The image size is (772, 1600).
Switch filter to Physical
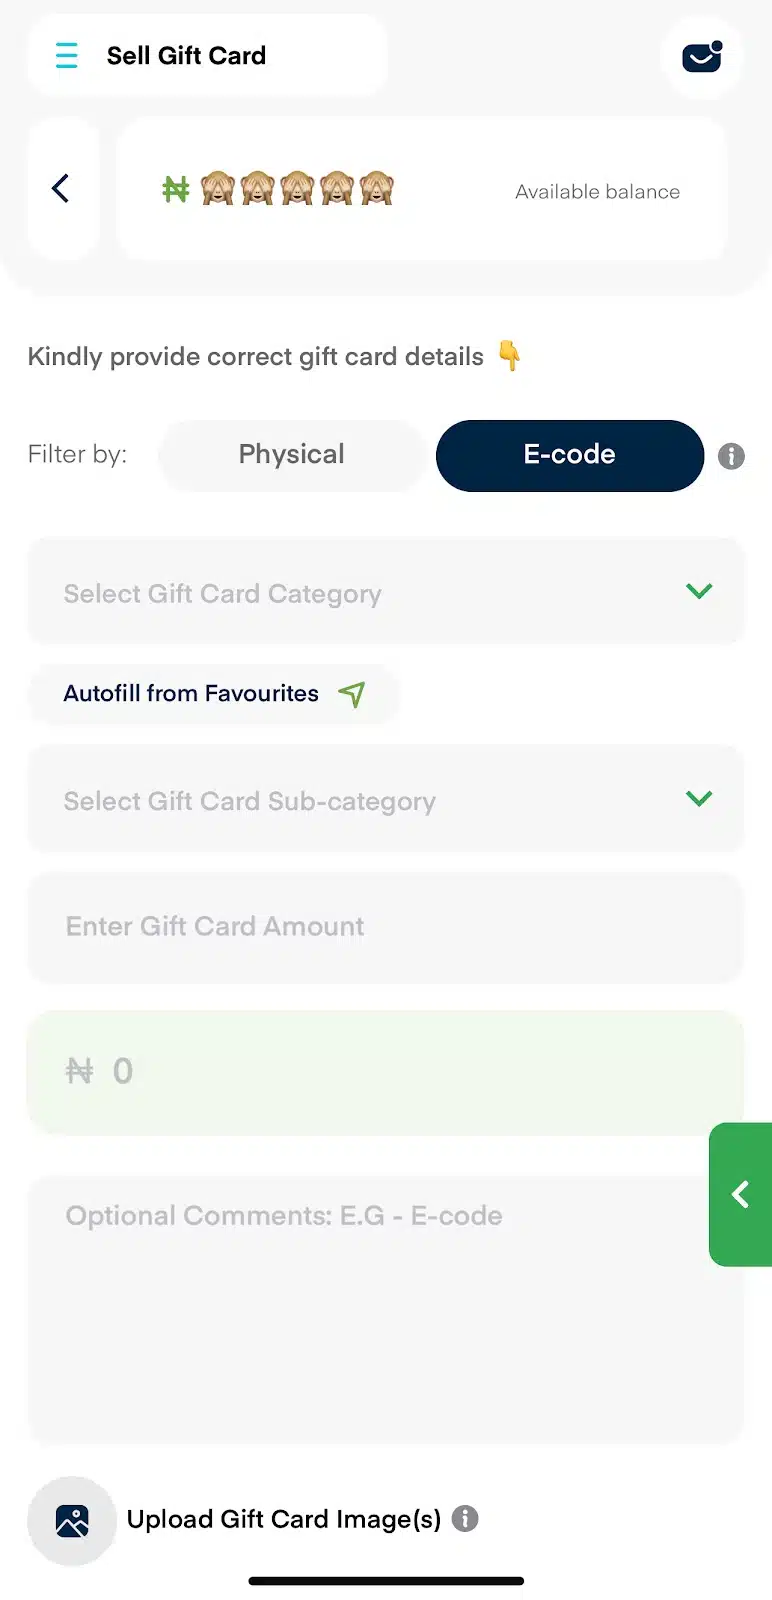click(292, 455)
